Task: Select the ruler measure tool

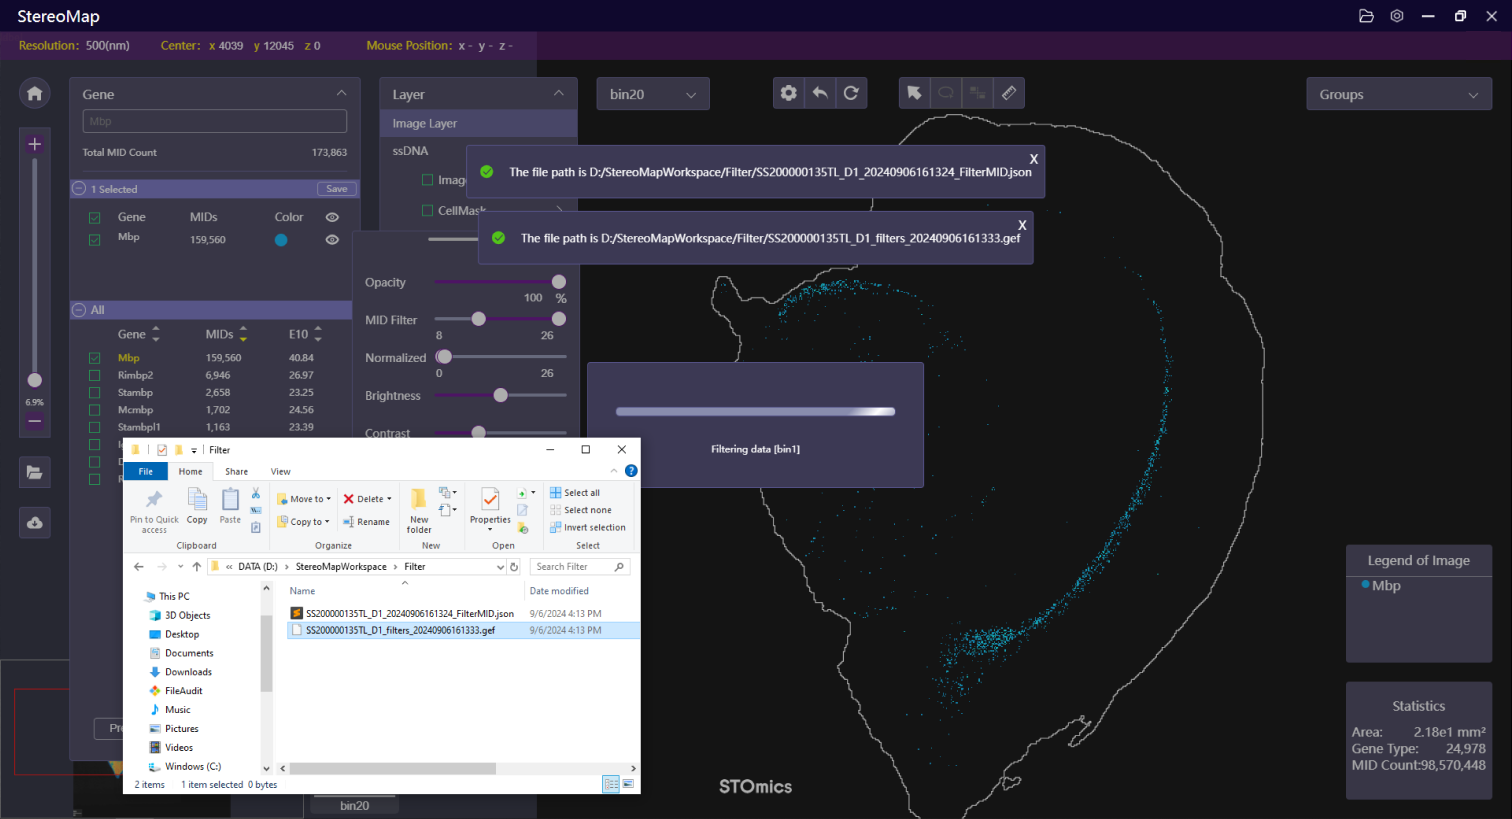Action: click(1009, 93)
